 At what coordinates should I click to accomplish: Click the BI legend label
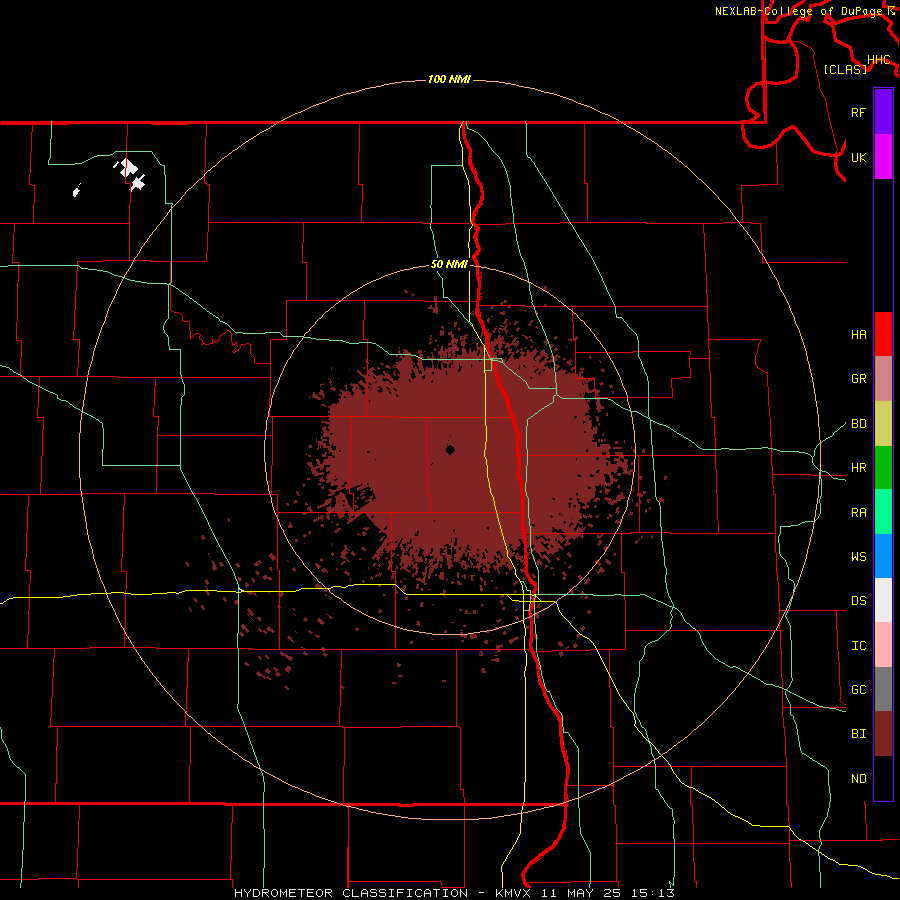[x=858, y=734]
